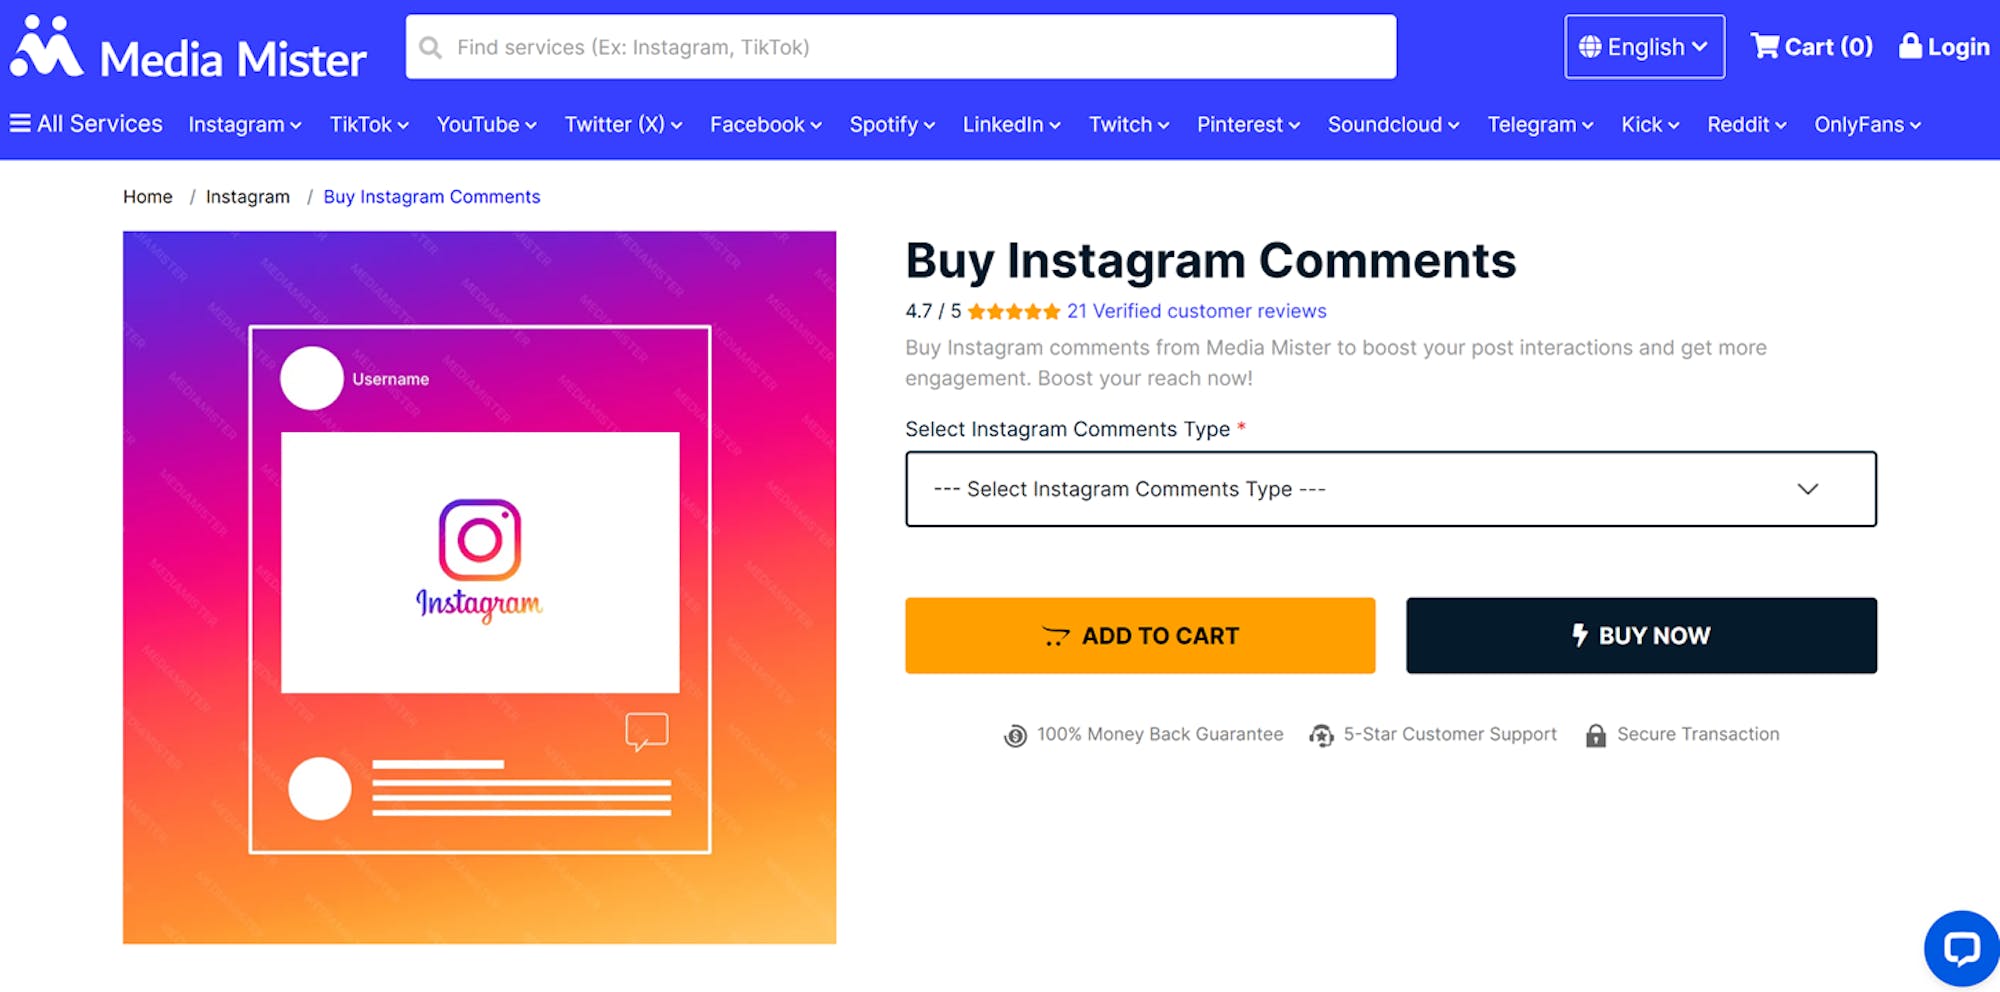2000x992 pixels.
Task: Open the Select Instagram Comments Type dropdown
Action: [1389, 489]
